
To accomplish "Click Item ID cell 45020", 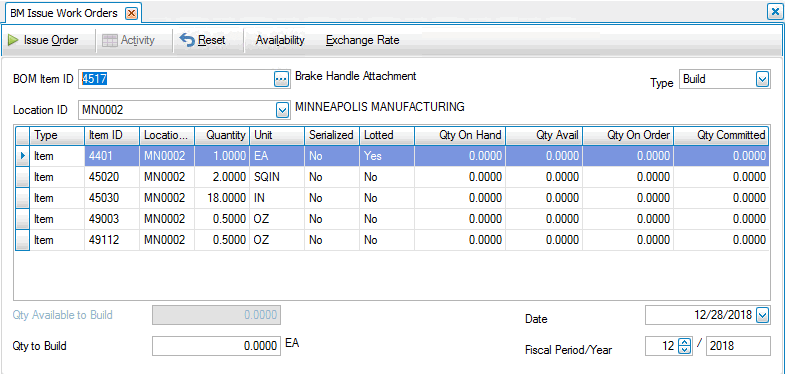I will coord(112,177).
